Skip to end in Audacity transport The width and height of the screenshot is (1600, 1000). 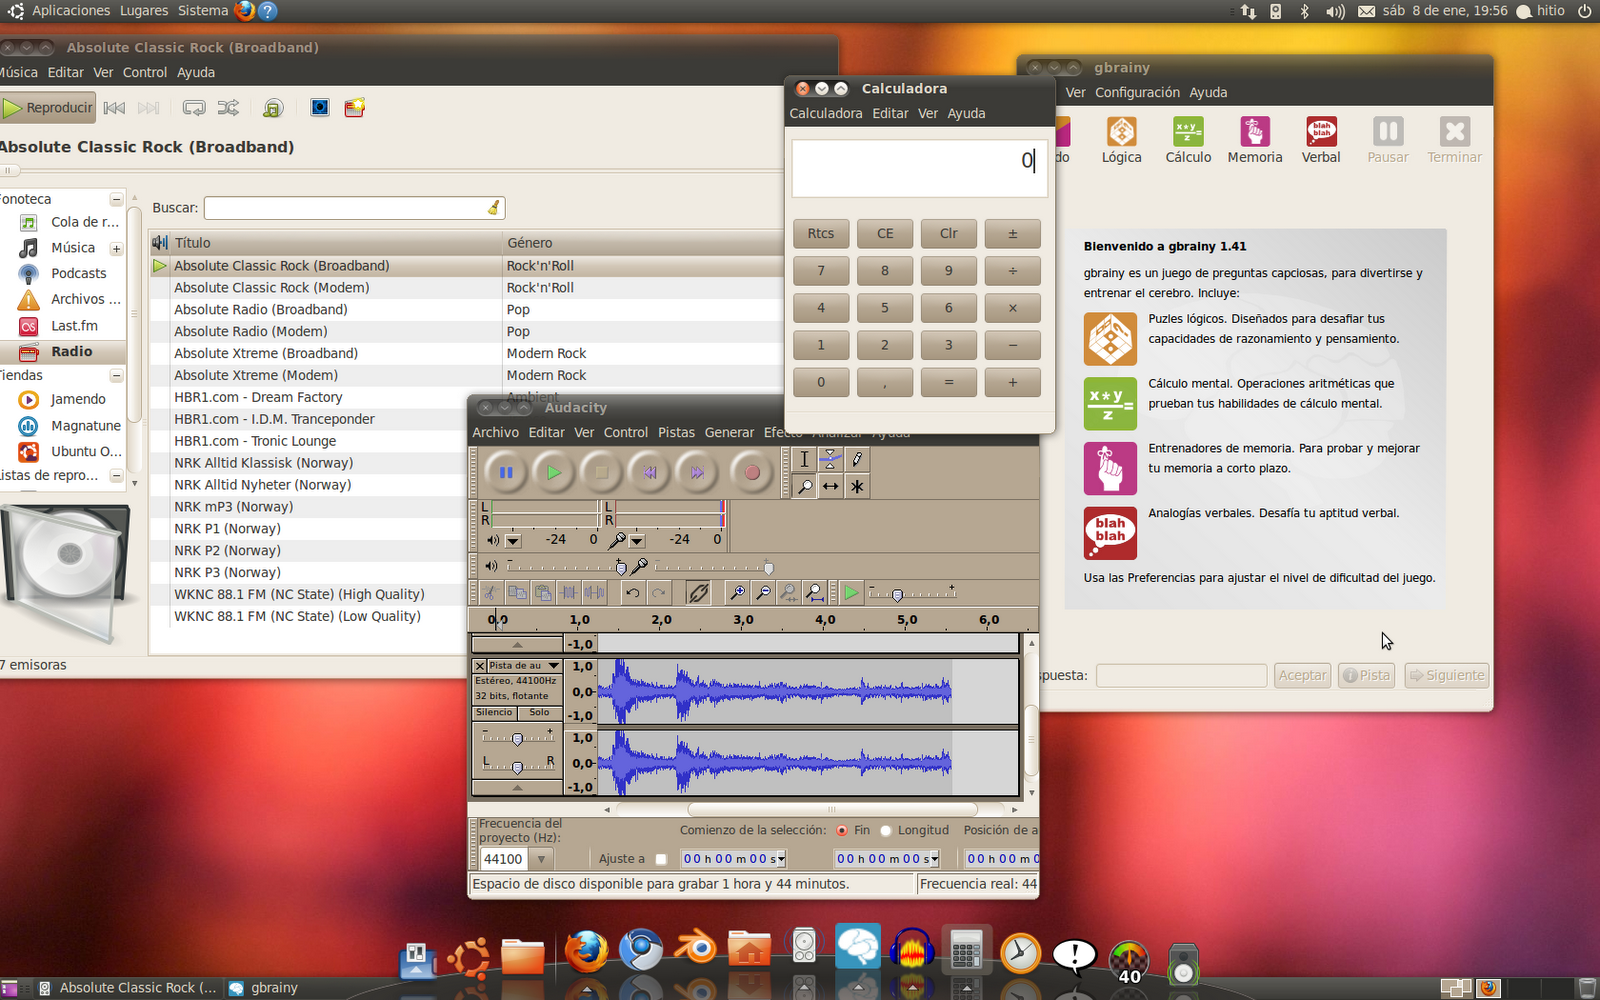pyautogui.click(x=698, y=472)
